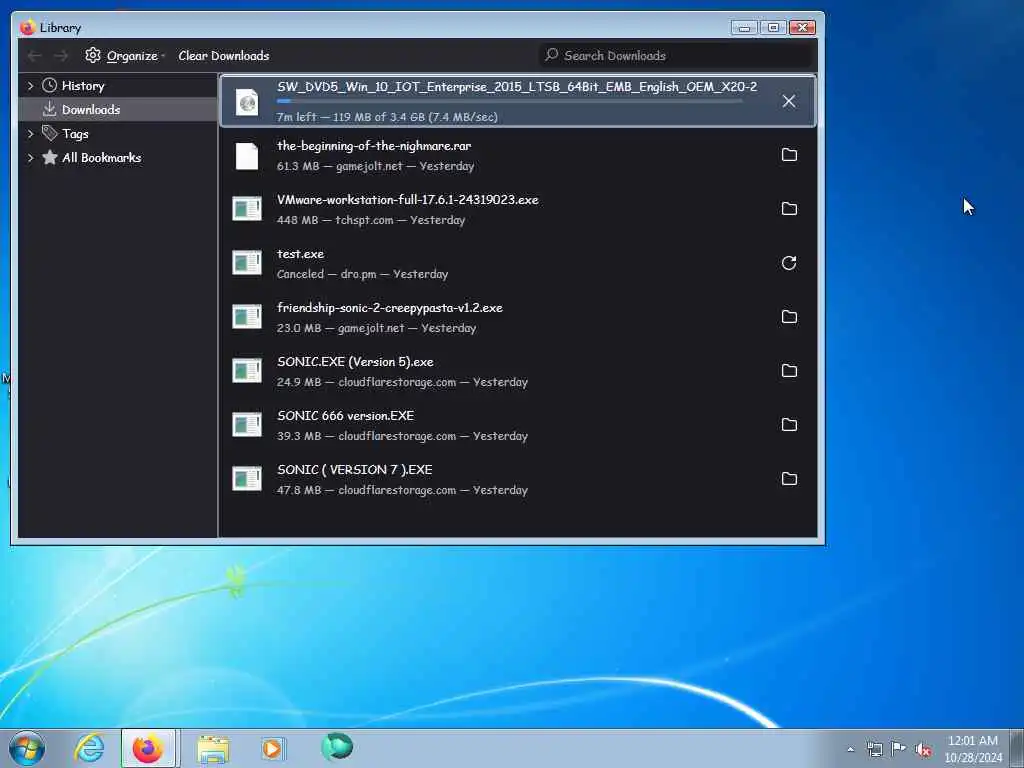
Task: Click the exe icon of VMware-workstation-full
Action: (x=247, y=209)
